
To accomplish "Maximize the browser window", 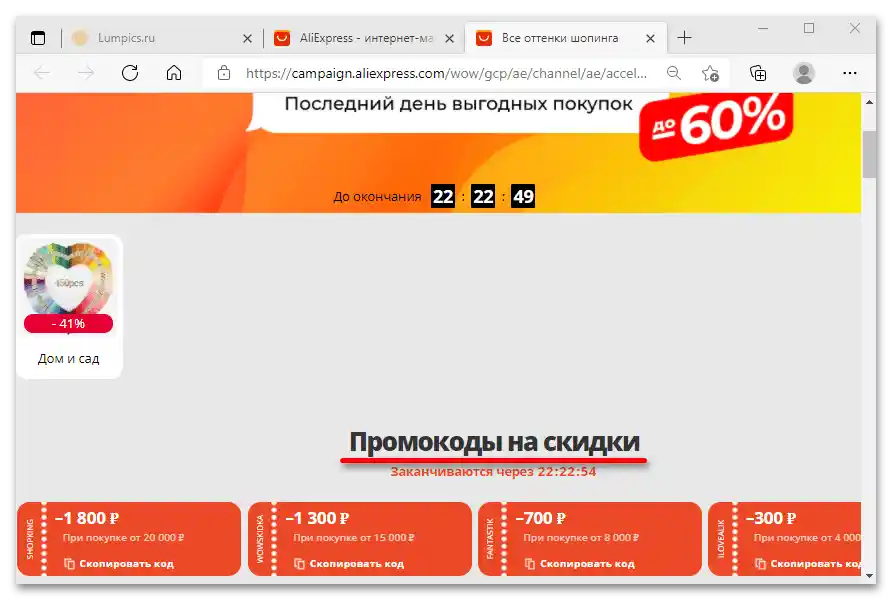I will click(x=808, y=28).
